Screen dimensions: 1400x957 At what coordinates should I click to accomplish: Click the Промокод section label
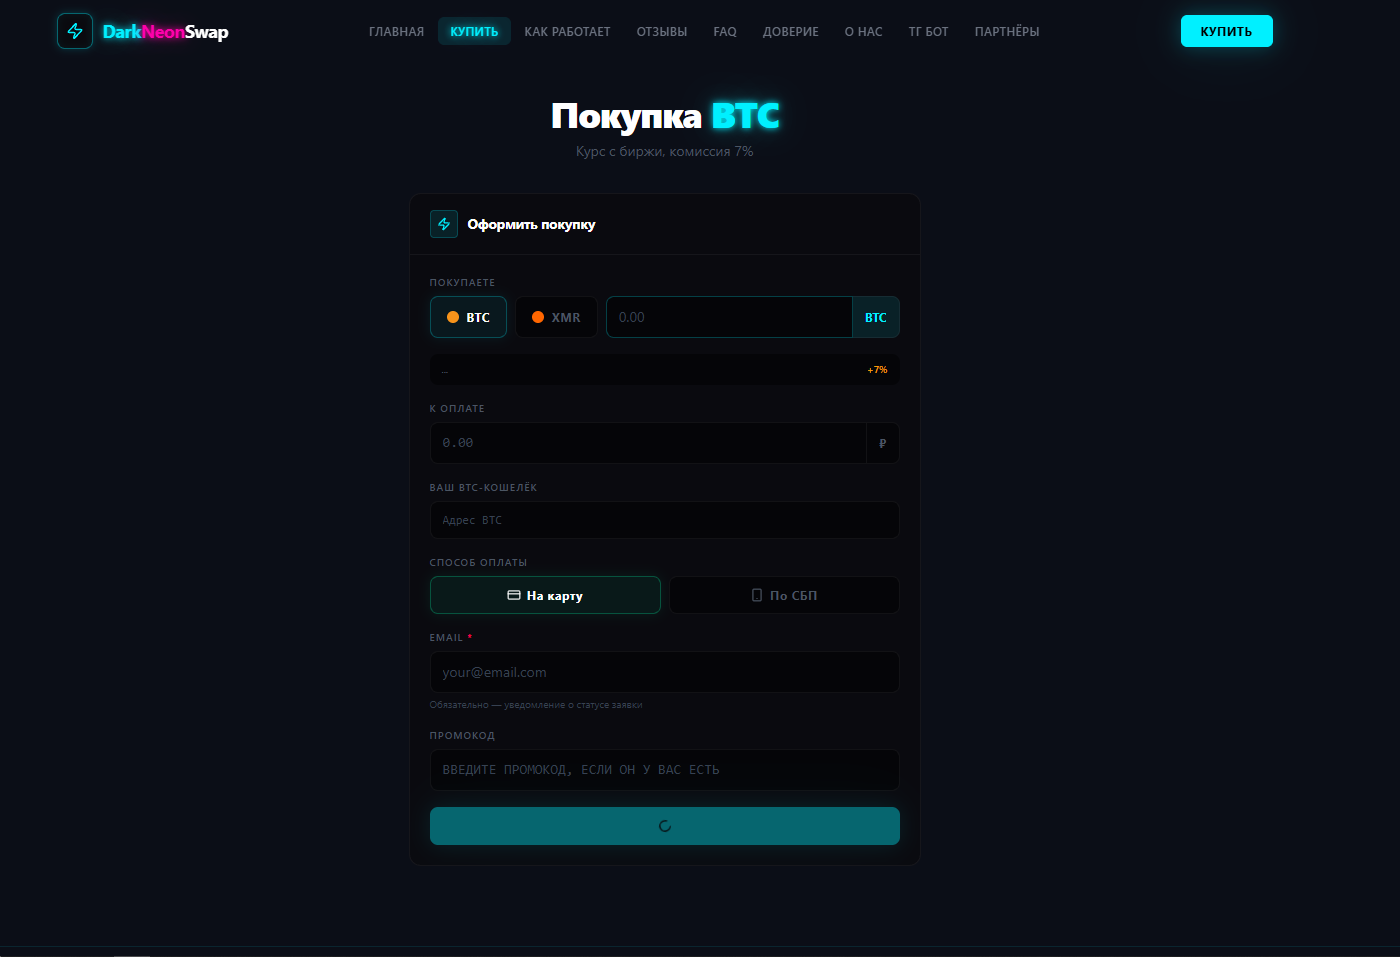[462, 735]
